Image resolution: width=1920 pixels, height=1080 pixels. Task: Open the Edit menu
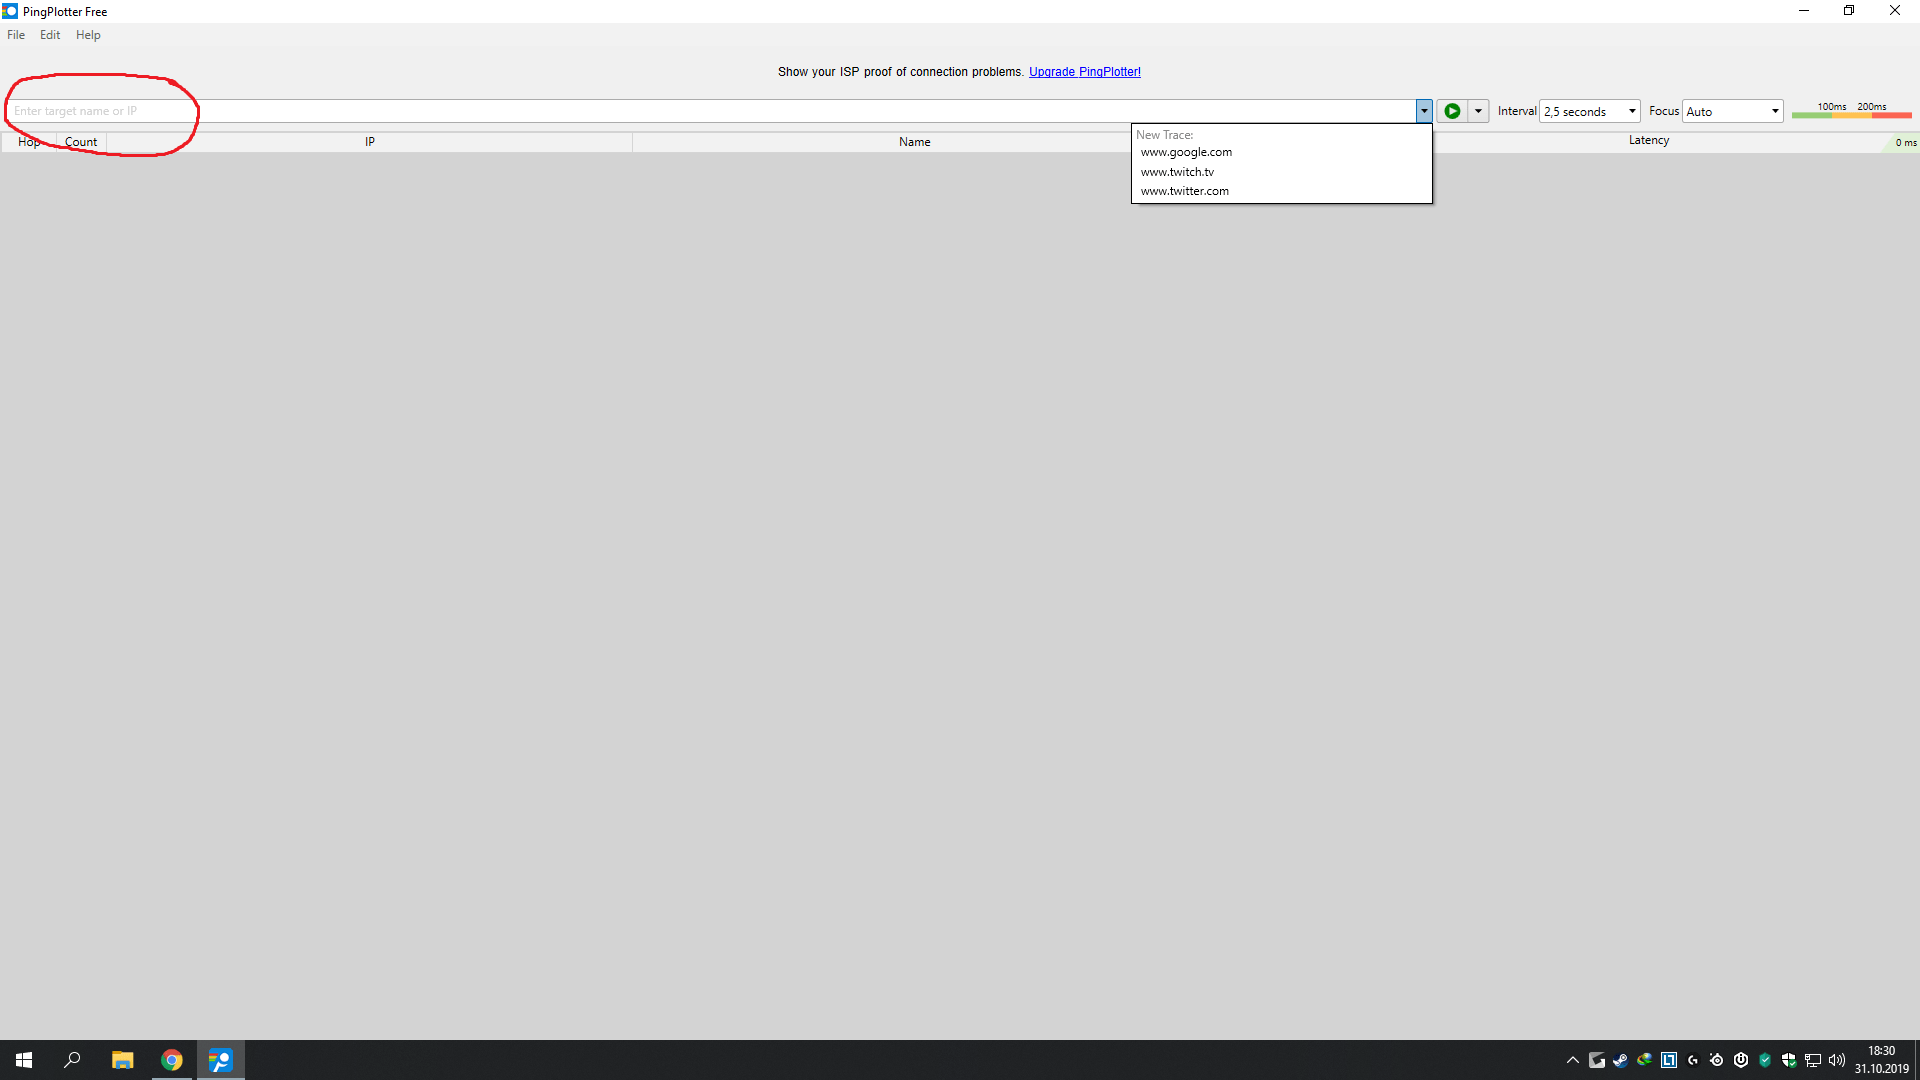point(50,35)
